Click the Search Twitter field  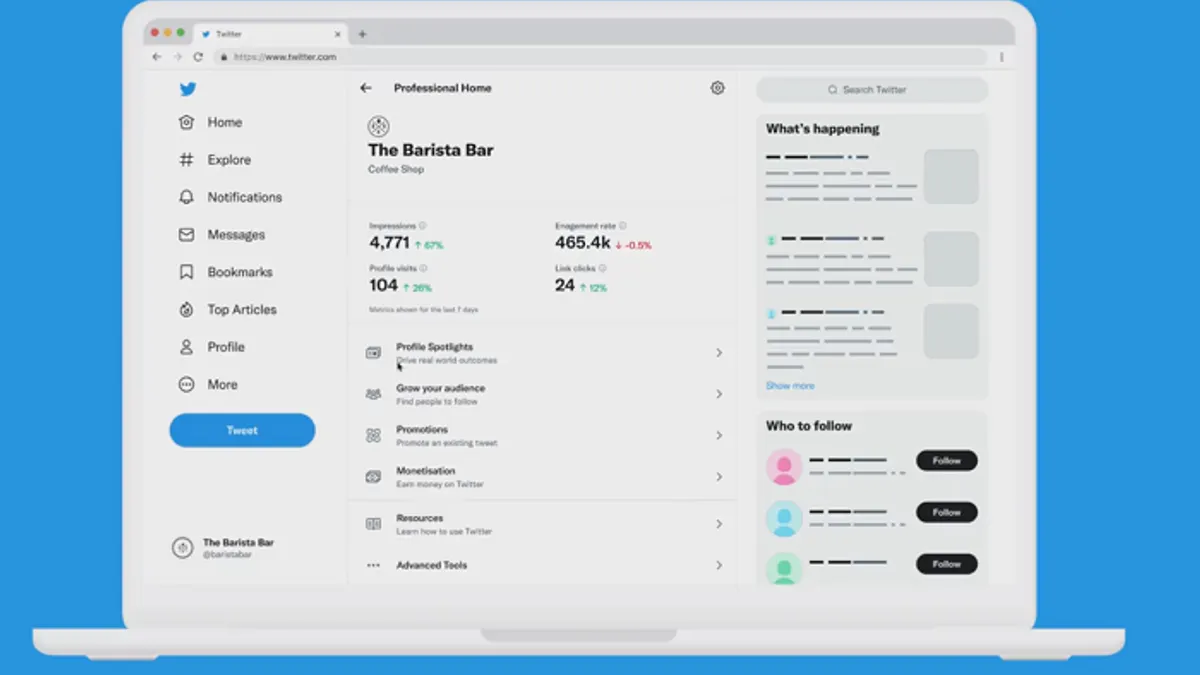(872, 90)
